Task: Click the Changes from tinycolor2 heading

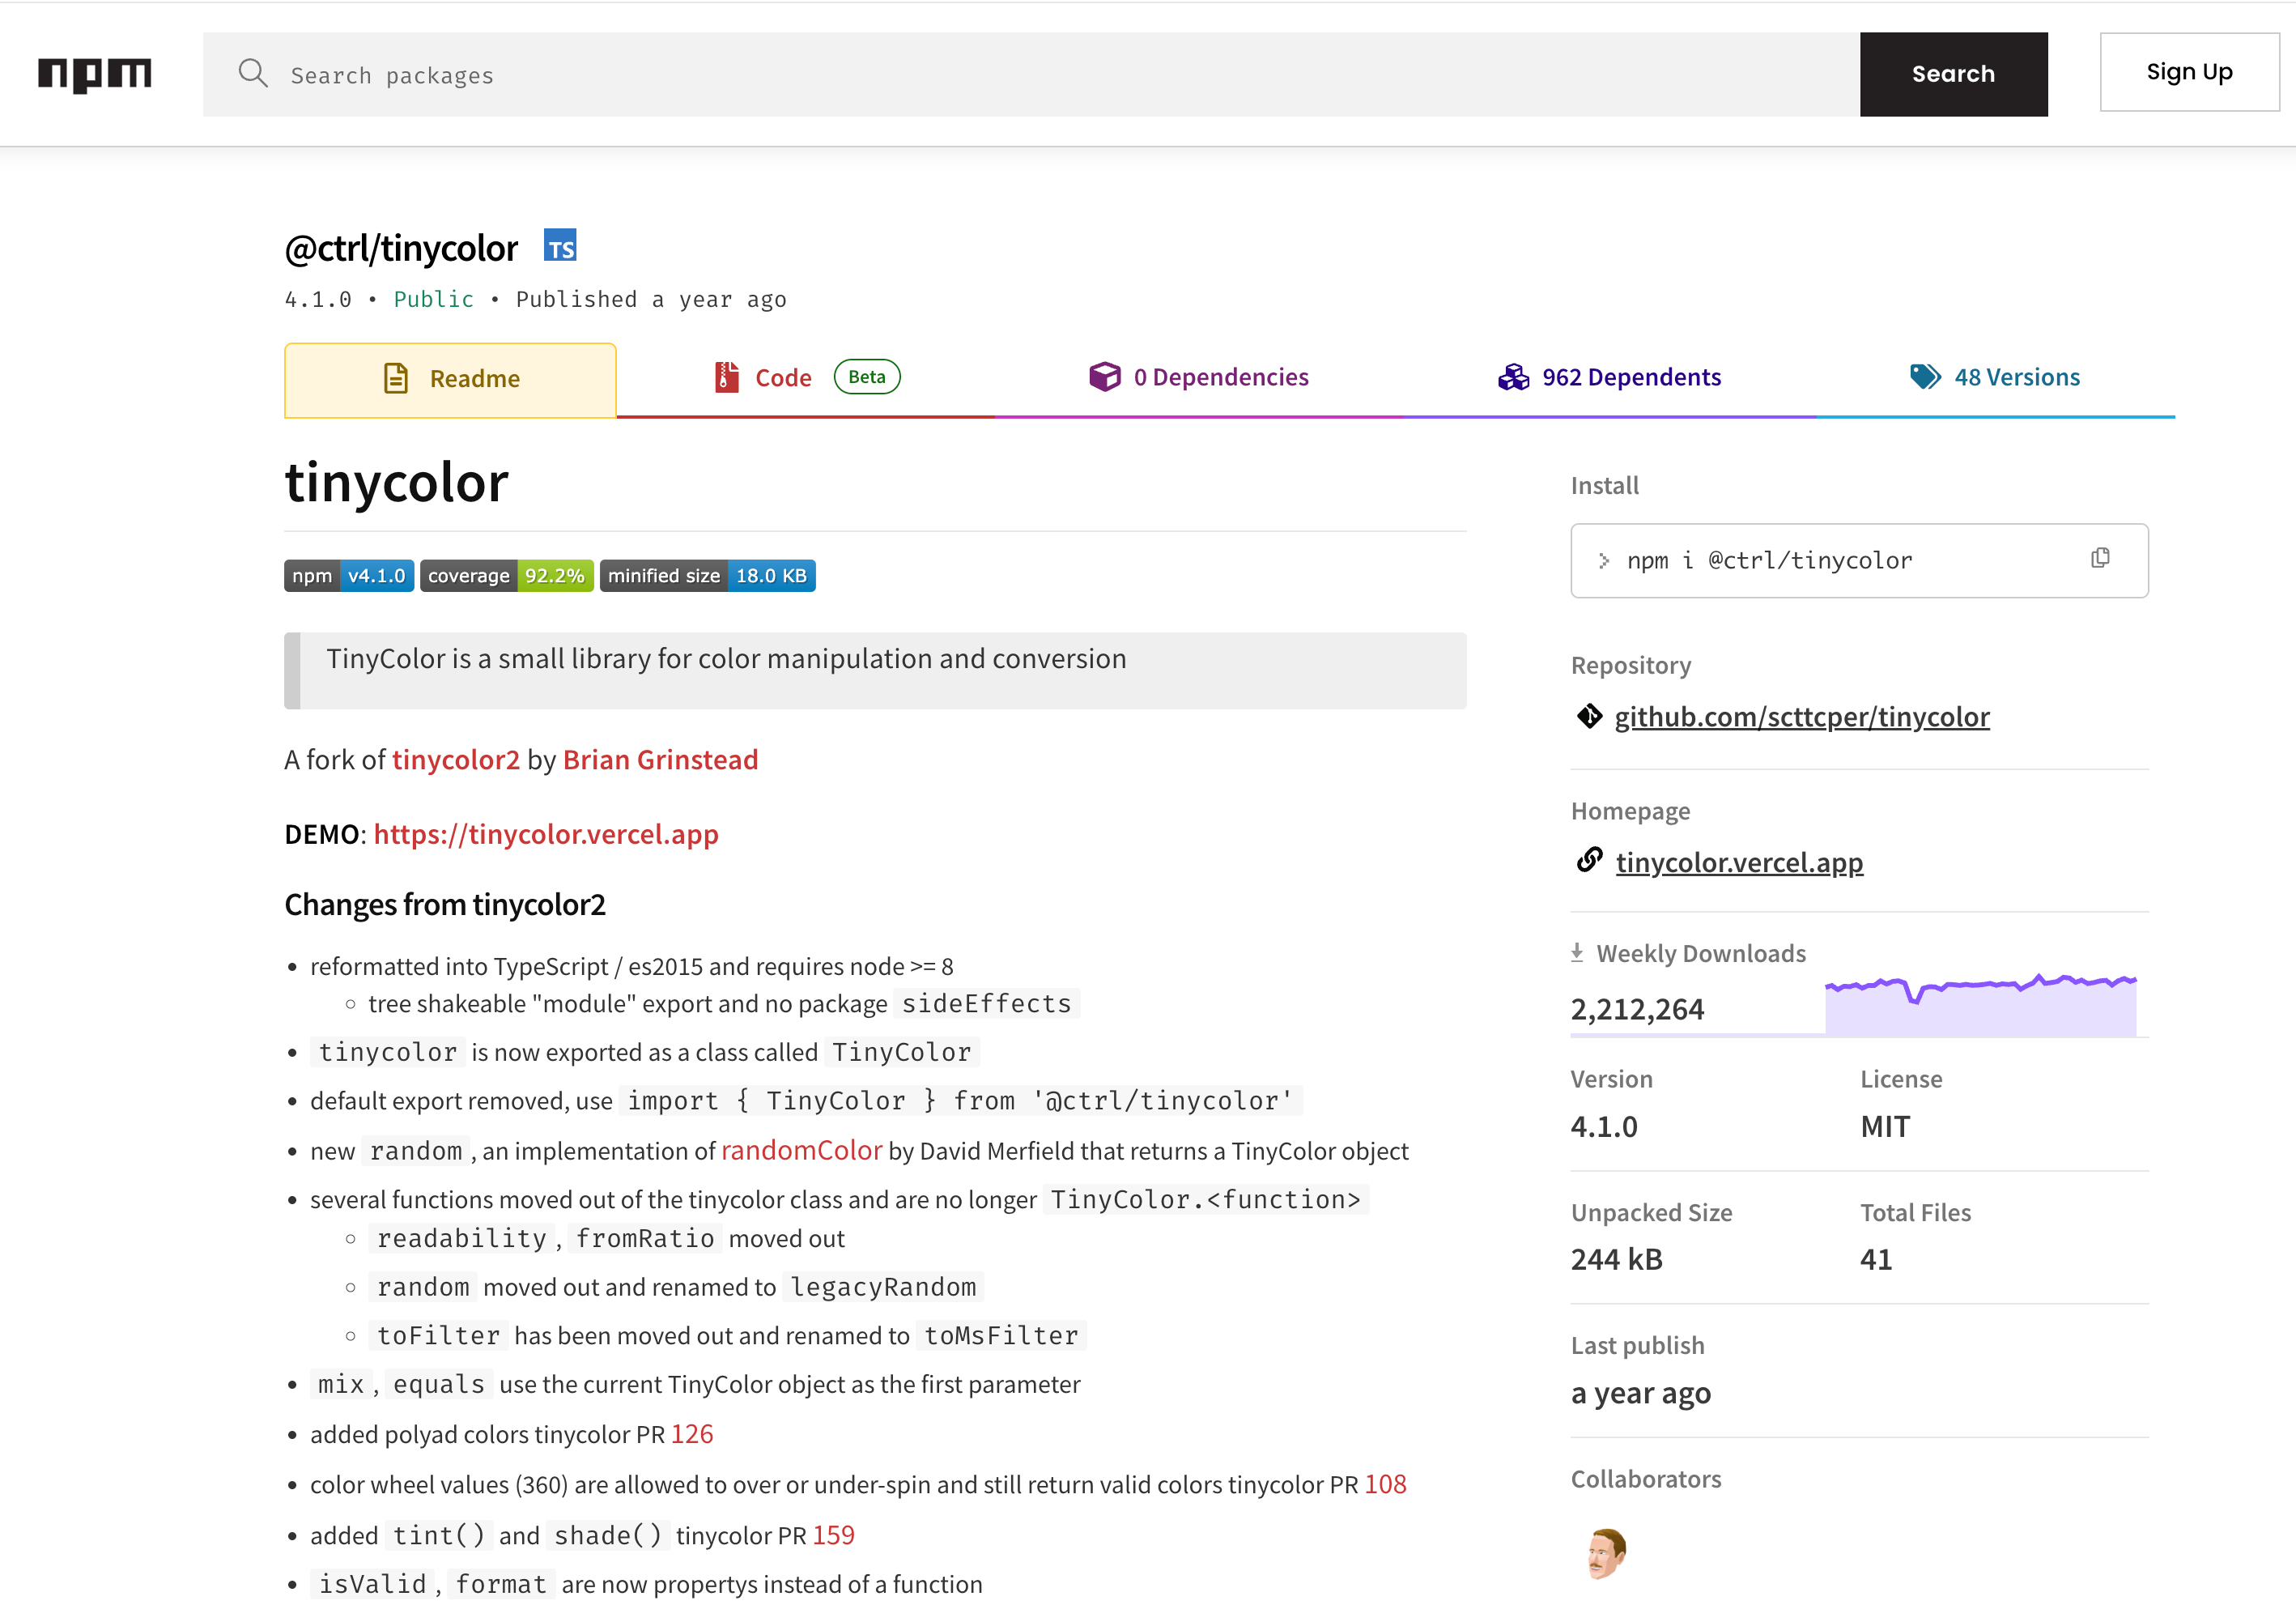Action: pyautogui.click(x=445, y=905)
